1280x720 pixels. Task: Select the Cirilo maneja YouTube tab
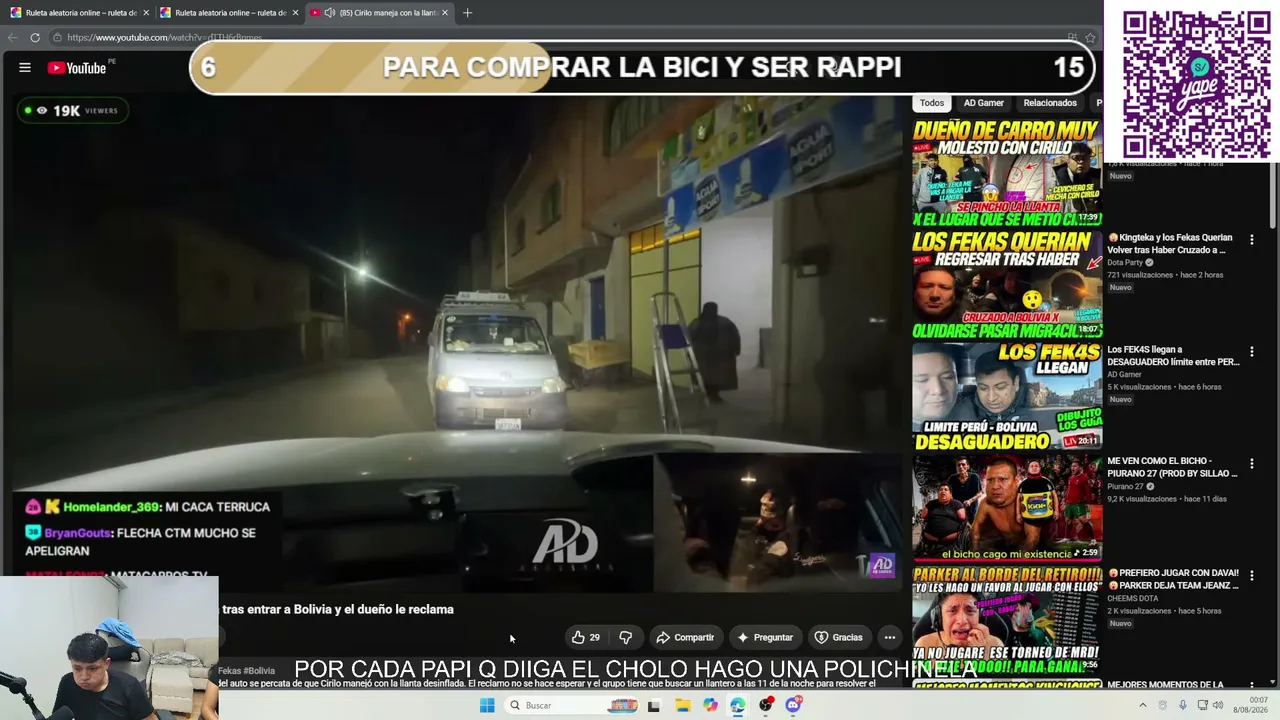point(380,13)
